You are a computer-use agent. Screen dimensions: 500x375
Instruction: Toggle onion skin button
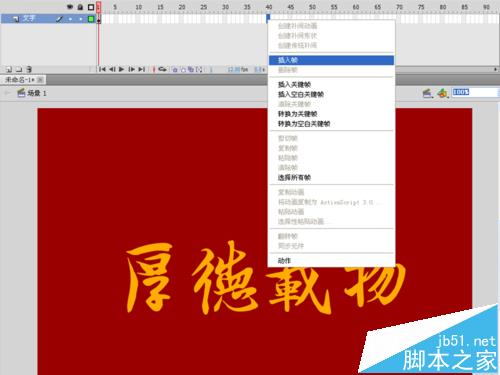pyautogui.click(x=175, y=70)
